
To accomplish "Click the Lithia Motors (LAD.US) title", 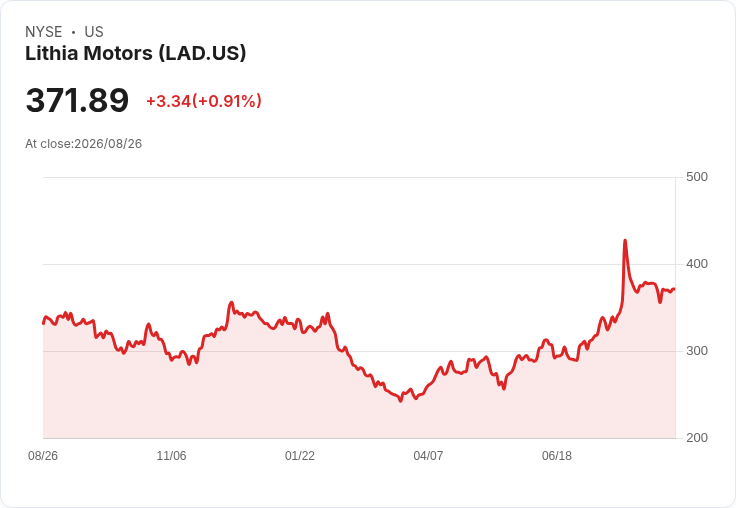I will pyautogui.click(x=135, y=53).
